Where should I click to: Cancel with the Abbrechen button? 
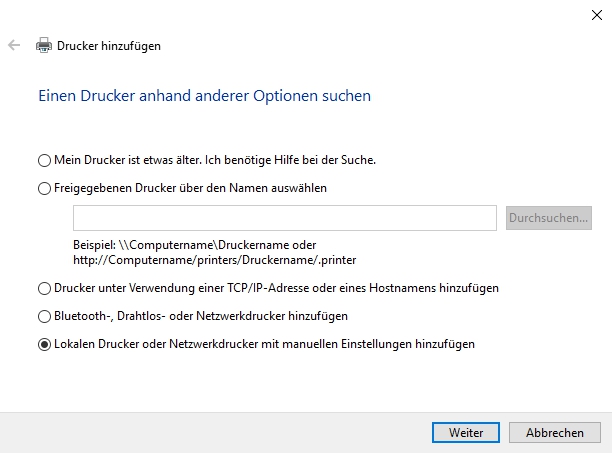pos(554,433)
